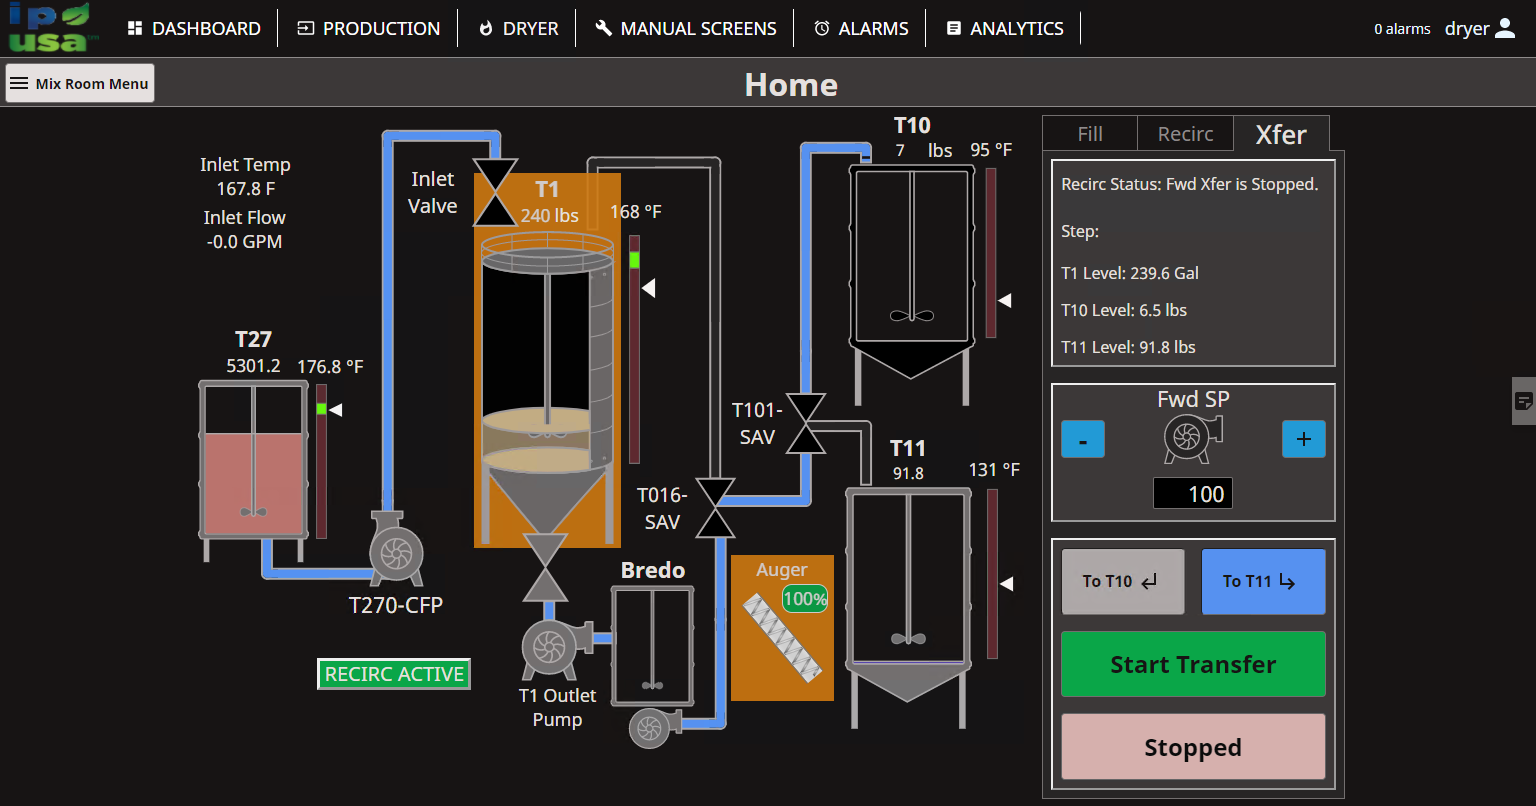Click the Bredo tank graphic

pos(652,645)
